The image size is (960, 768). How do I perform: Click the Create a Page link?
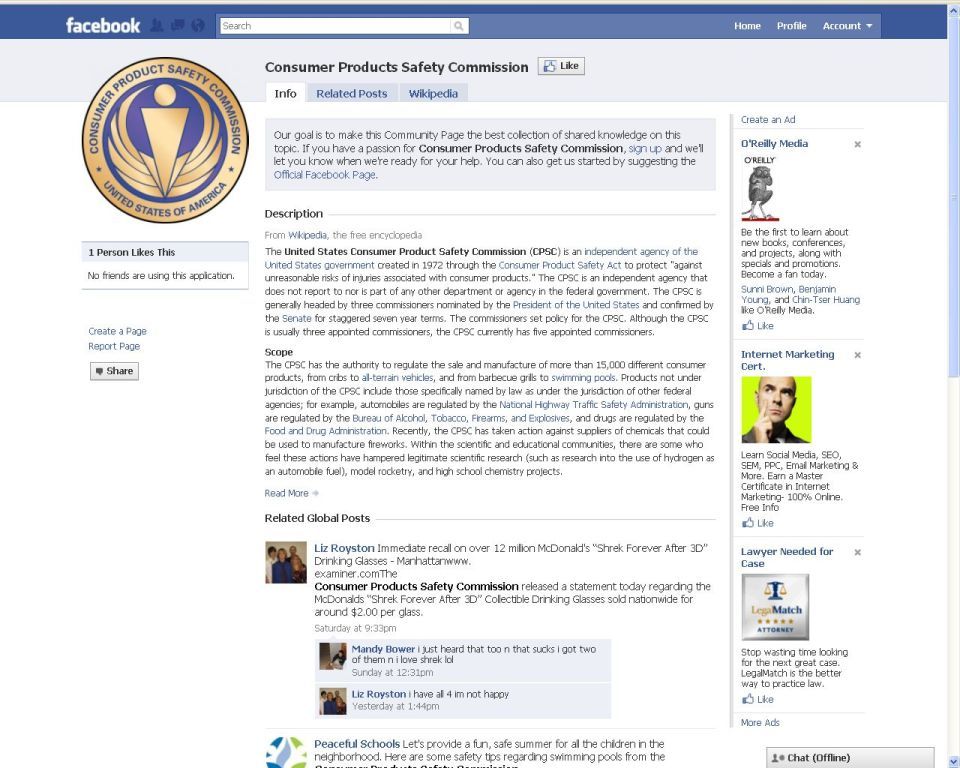pos(118,331)
